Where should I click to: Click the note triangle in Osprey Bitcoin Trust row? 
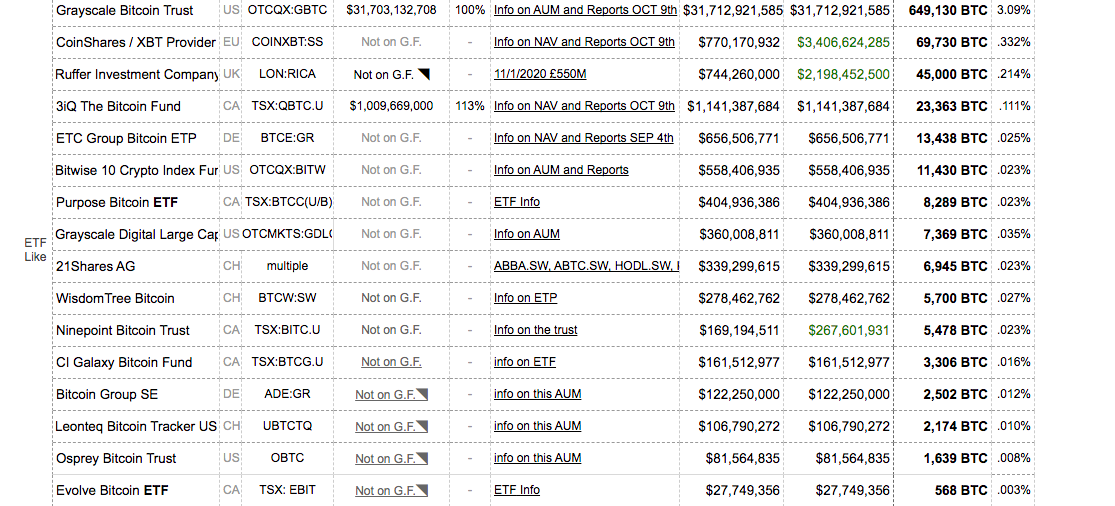pyautogui.click(x=423, y=459)
